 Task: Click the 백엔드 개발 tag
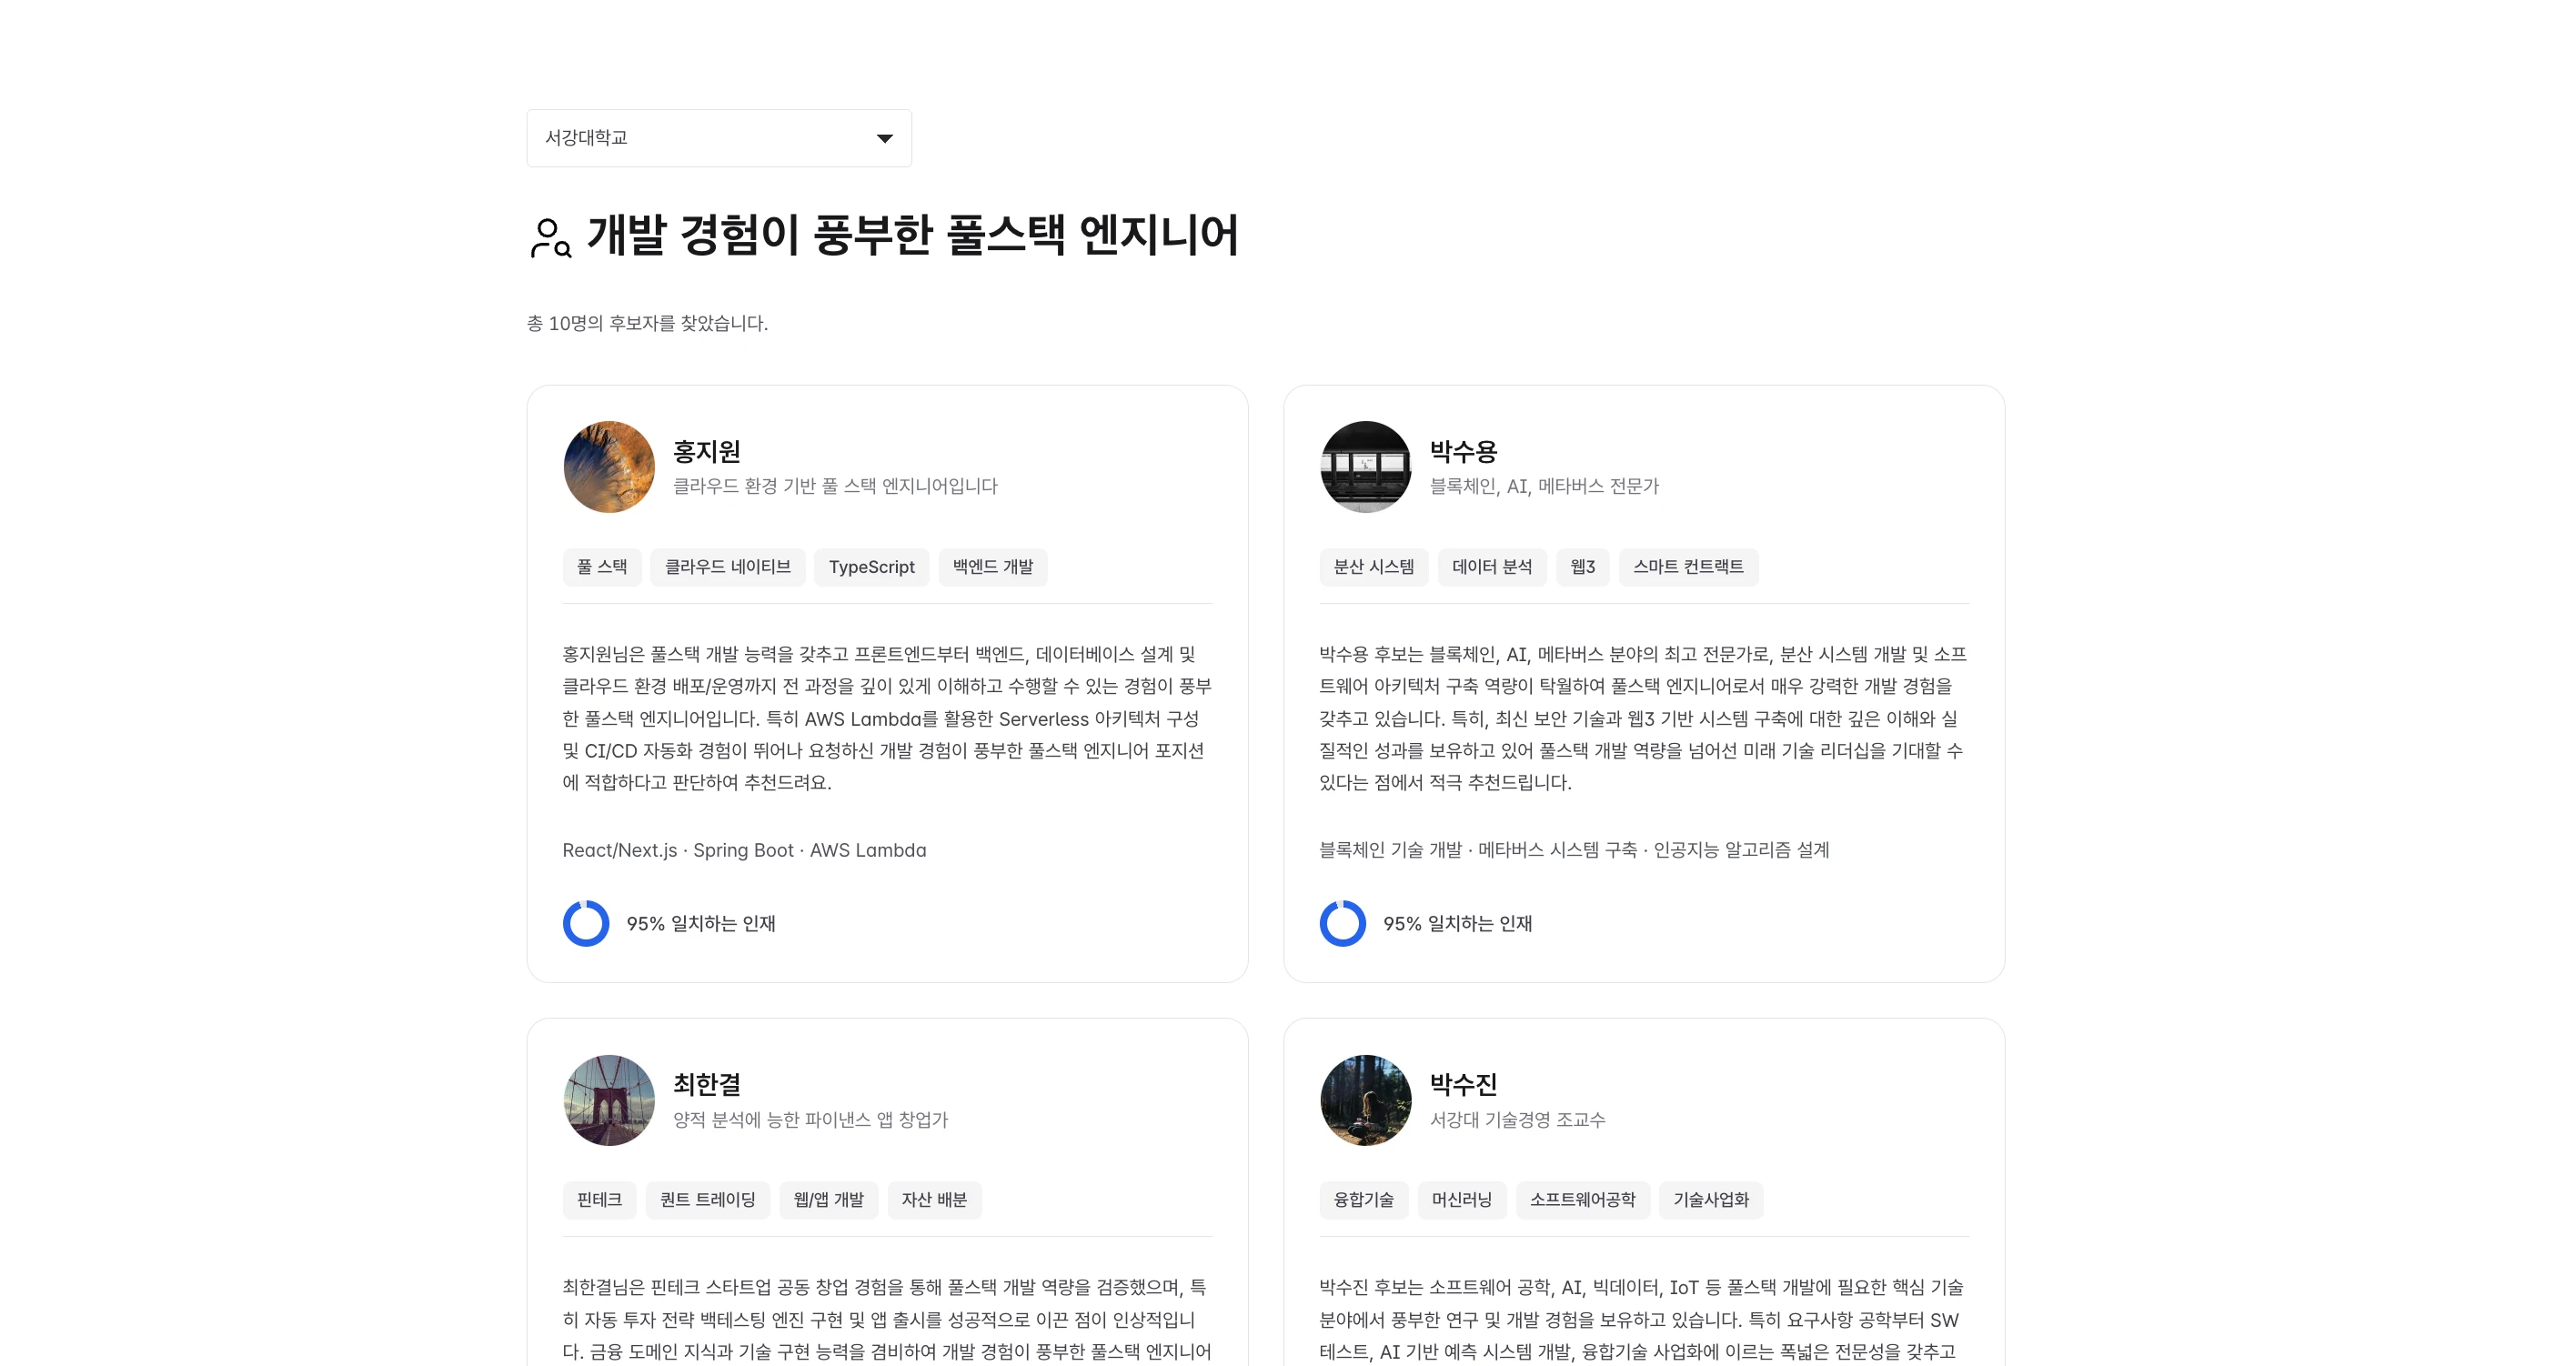993,567
